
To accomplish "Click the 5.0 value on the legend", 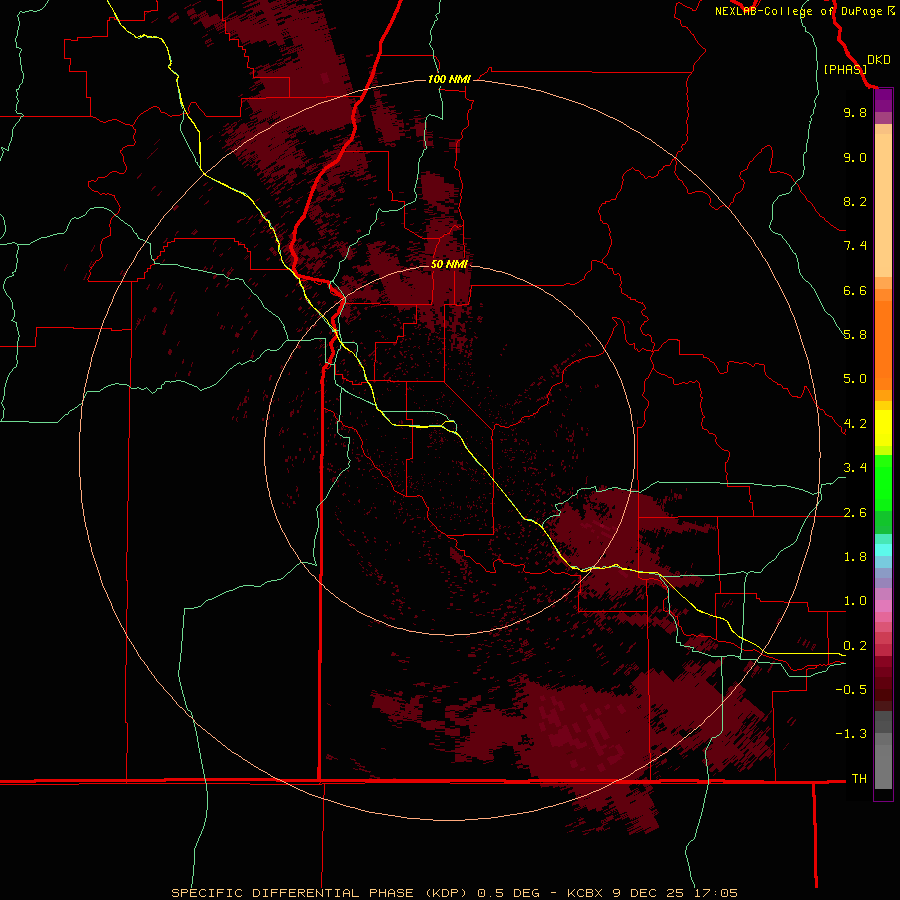I will 855,379.
